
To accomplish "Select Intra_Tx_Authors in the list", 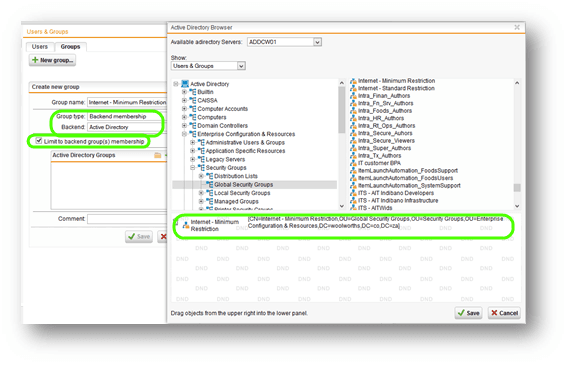I will tap(380, 156).
